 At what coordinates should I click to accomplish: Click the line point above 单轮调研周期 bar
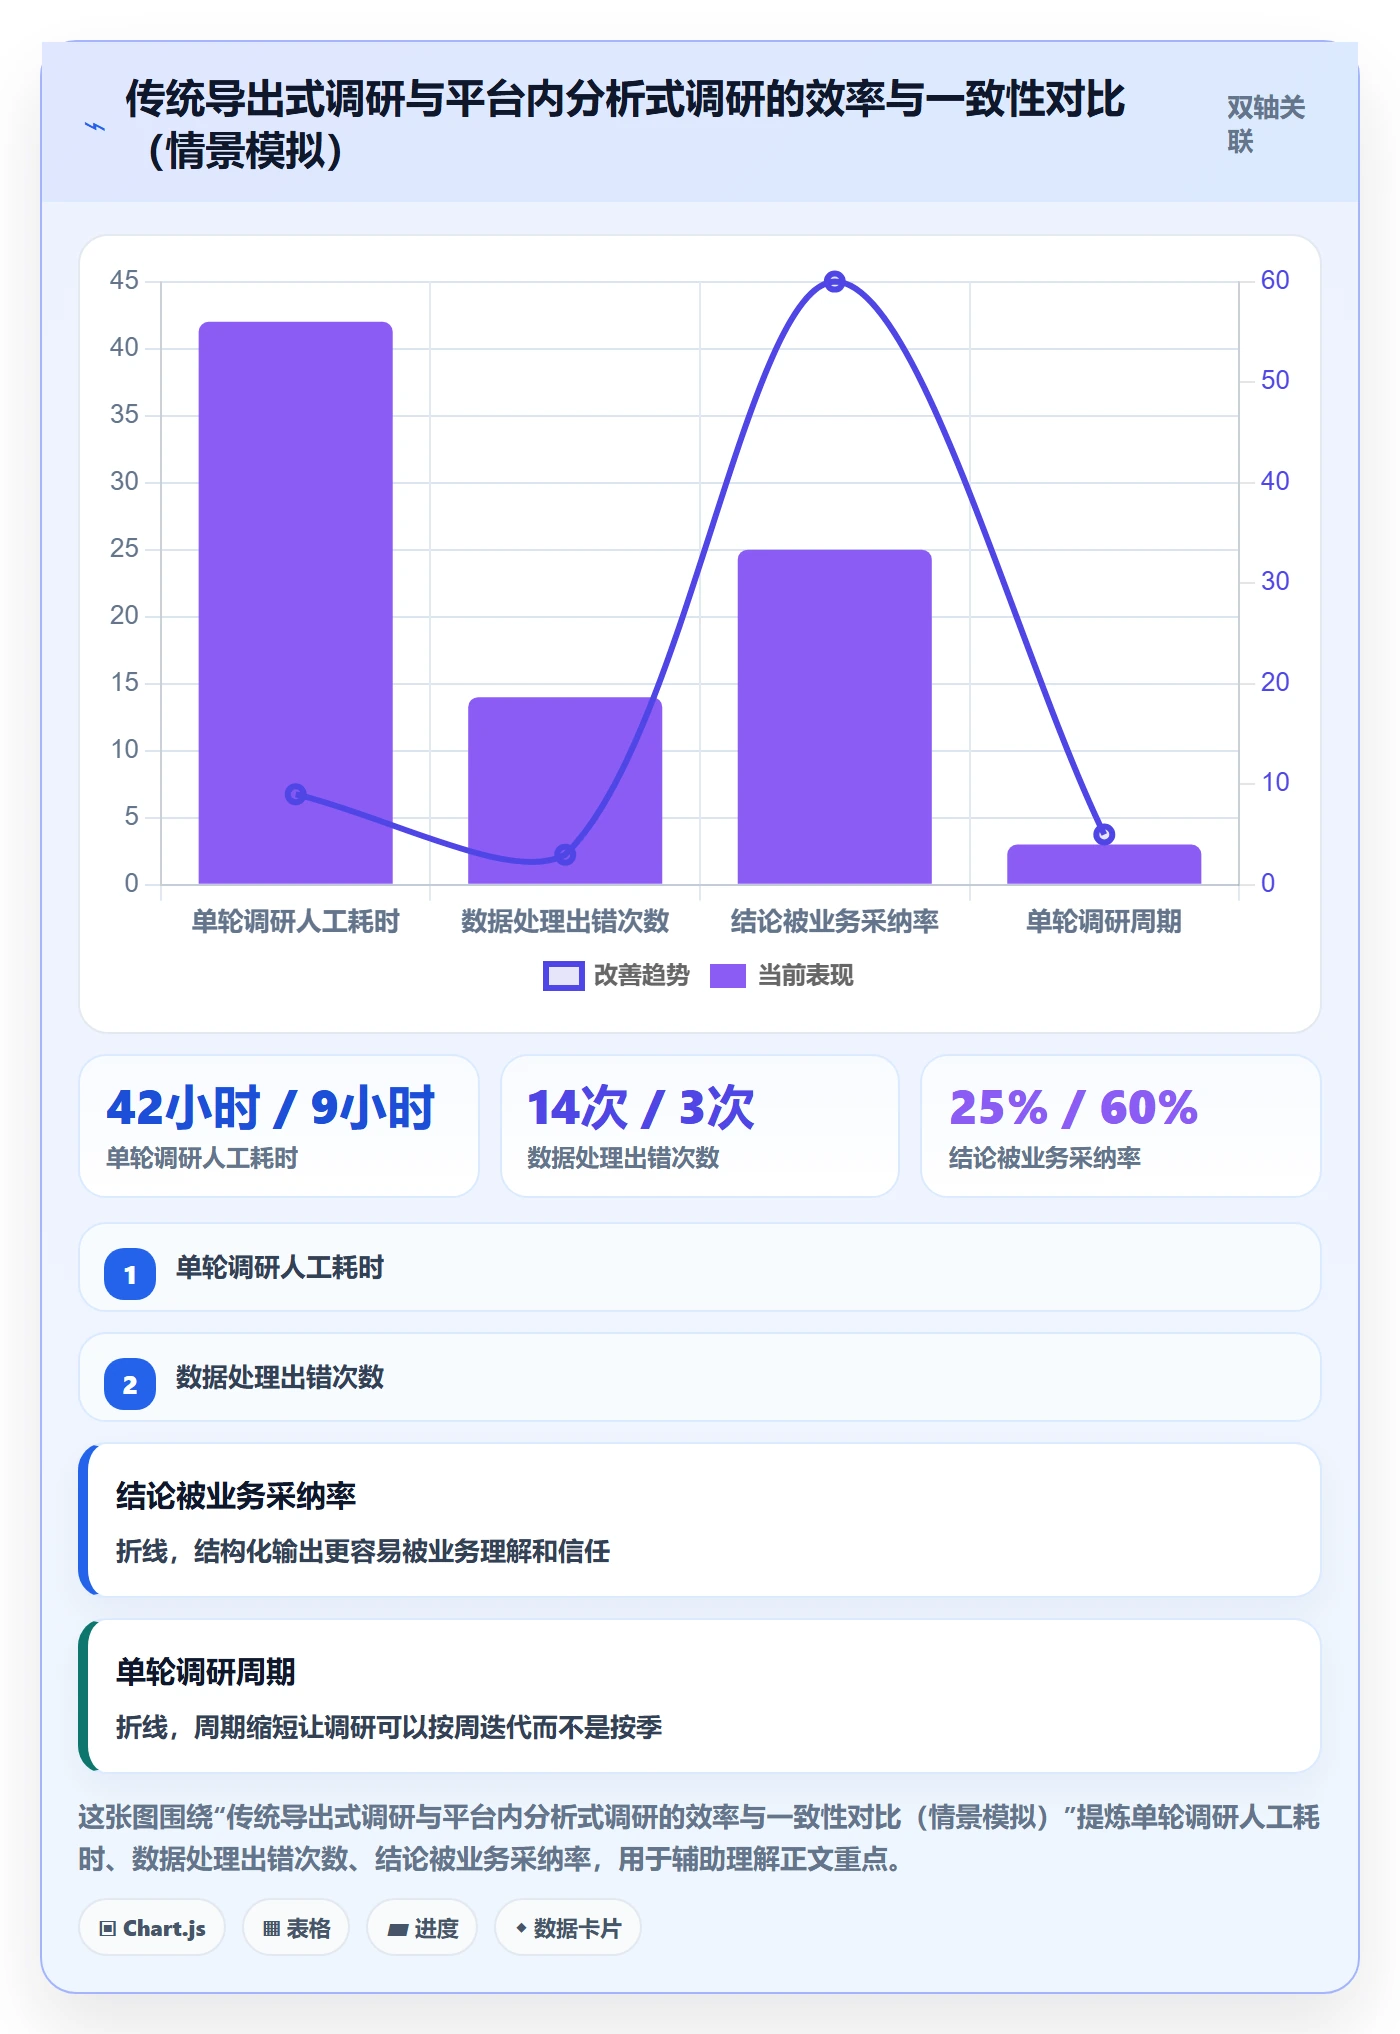point(1104,834)
